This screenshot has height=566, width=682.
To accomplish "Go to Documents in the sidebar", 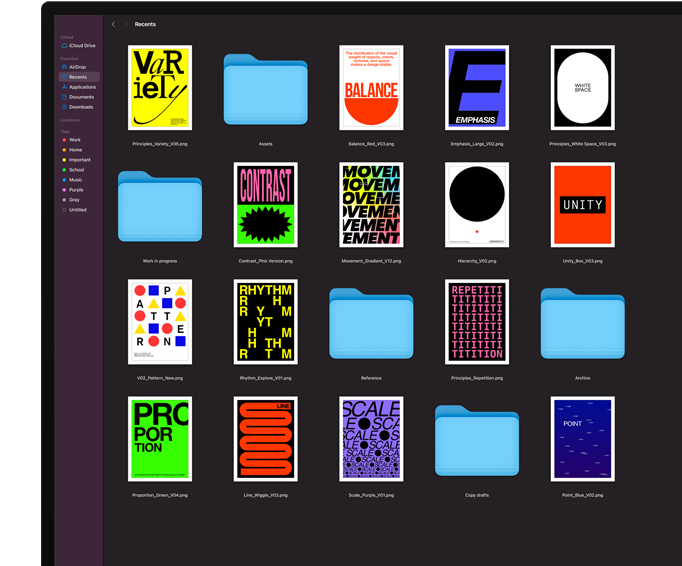I will tap(81, 97).
